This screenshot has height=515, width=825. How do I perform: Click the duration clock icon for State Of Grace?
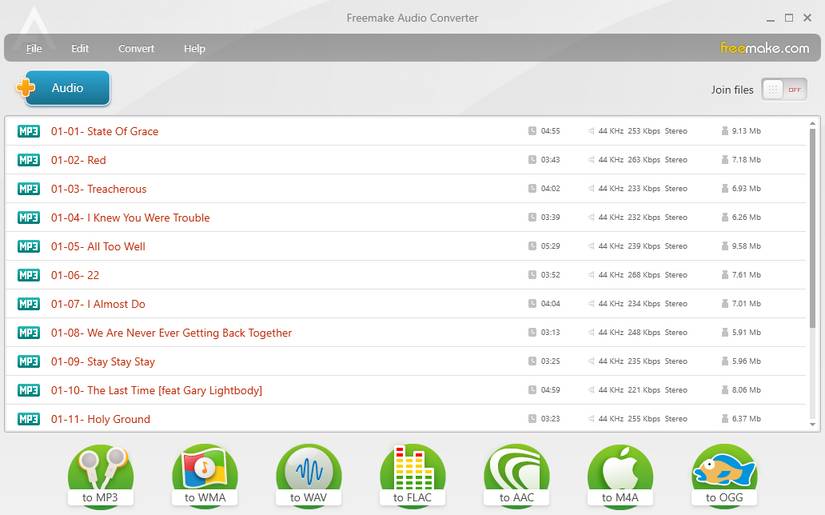532,130
